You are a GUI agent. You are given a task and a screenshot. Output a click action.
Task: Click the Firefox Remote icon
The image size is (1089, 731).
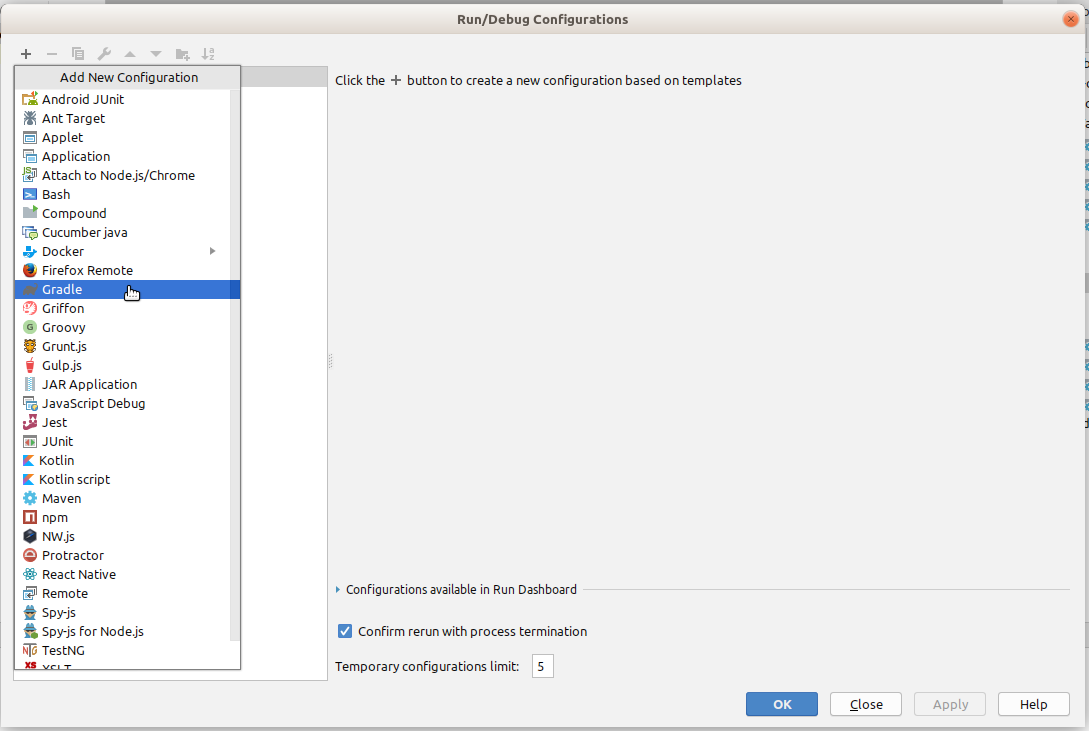(30, 270)
